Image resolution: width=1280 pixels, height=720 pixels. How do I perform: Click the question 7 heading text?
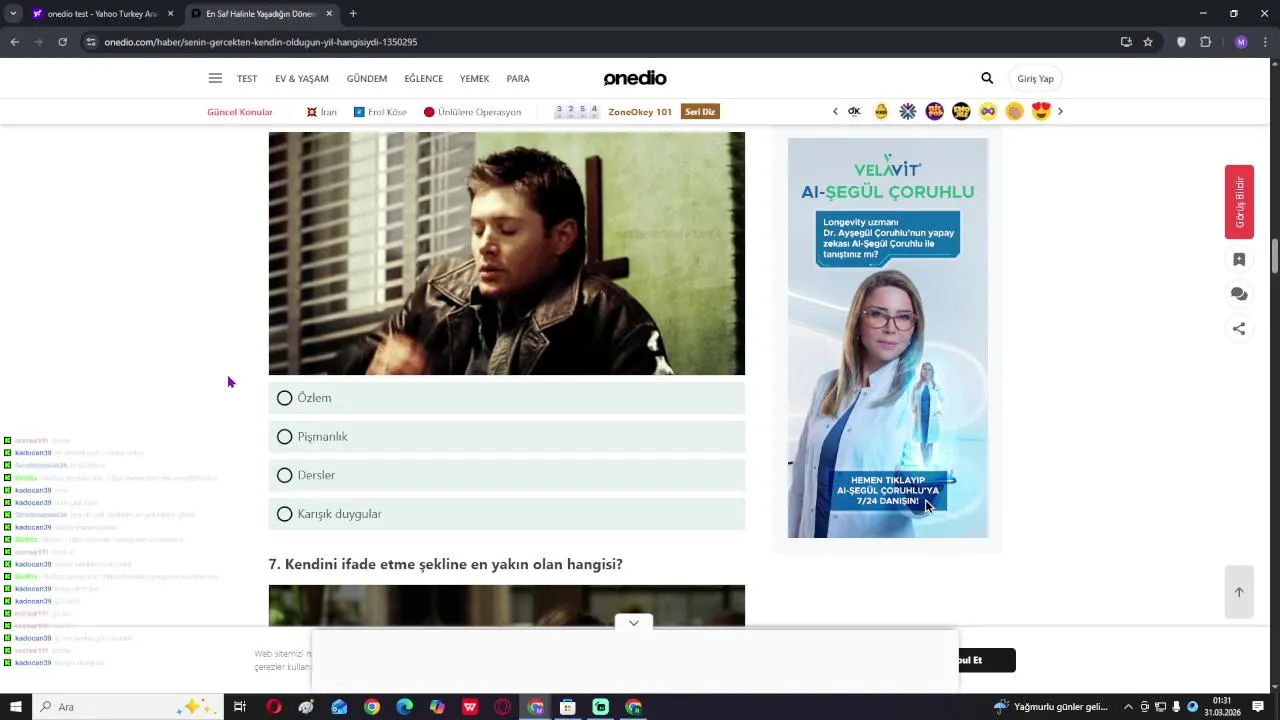point(445,565)
